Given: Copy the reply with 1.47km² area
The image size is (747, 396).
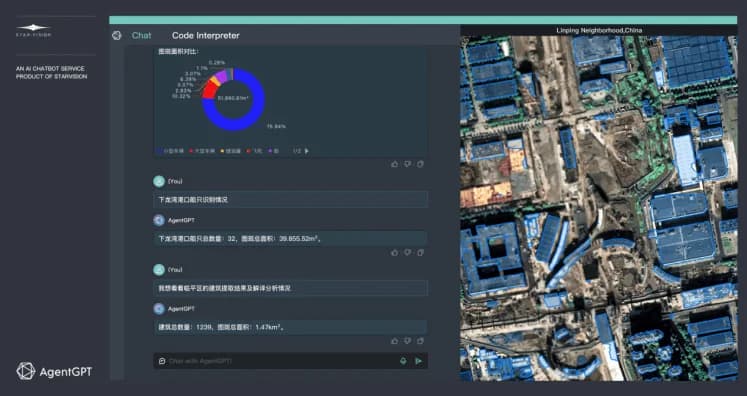Looking at the screenshot, I should (420, 341).
